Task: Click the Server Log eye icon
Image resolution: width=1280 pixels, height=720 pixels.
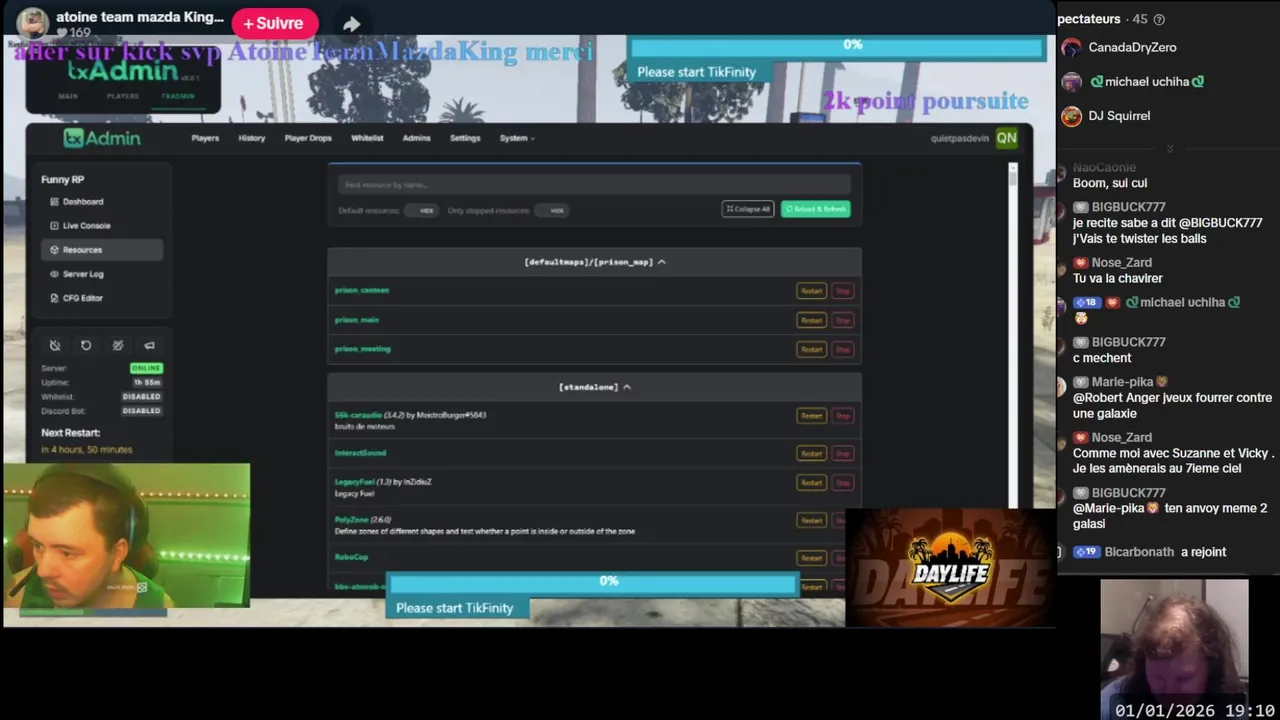Action: click(x=55, y=273)
